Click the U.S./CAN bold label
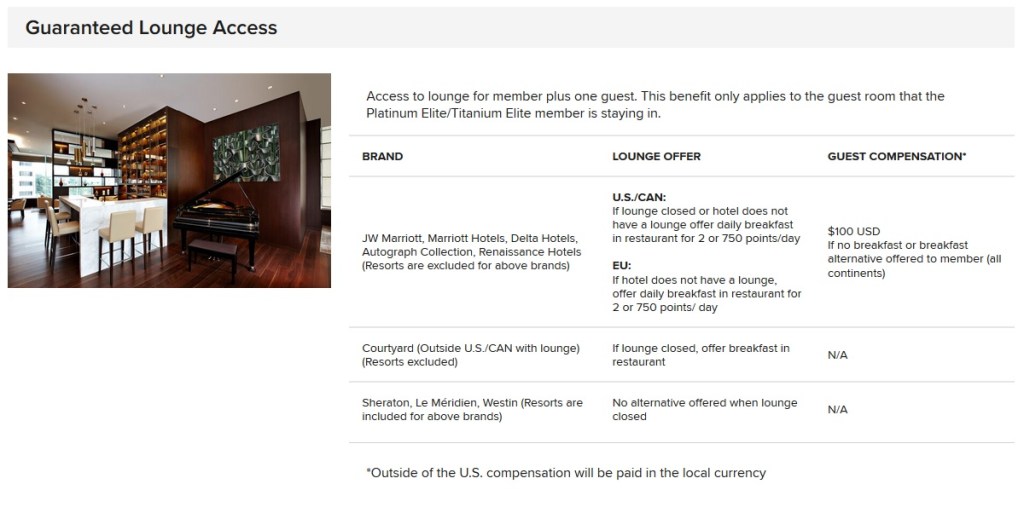This screenshot has height=513, width=1024. (639, 198)
